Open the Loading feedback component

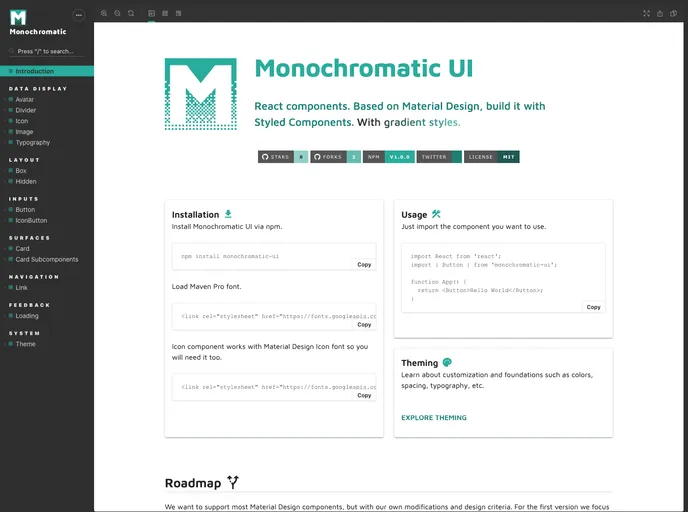pyautogui.click(x=27, y=316)
